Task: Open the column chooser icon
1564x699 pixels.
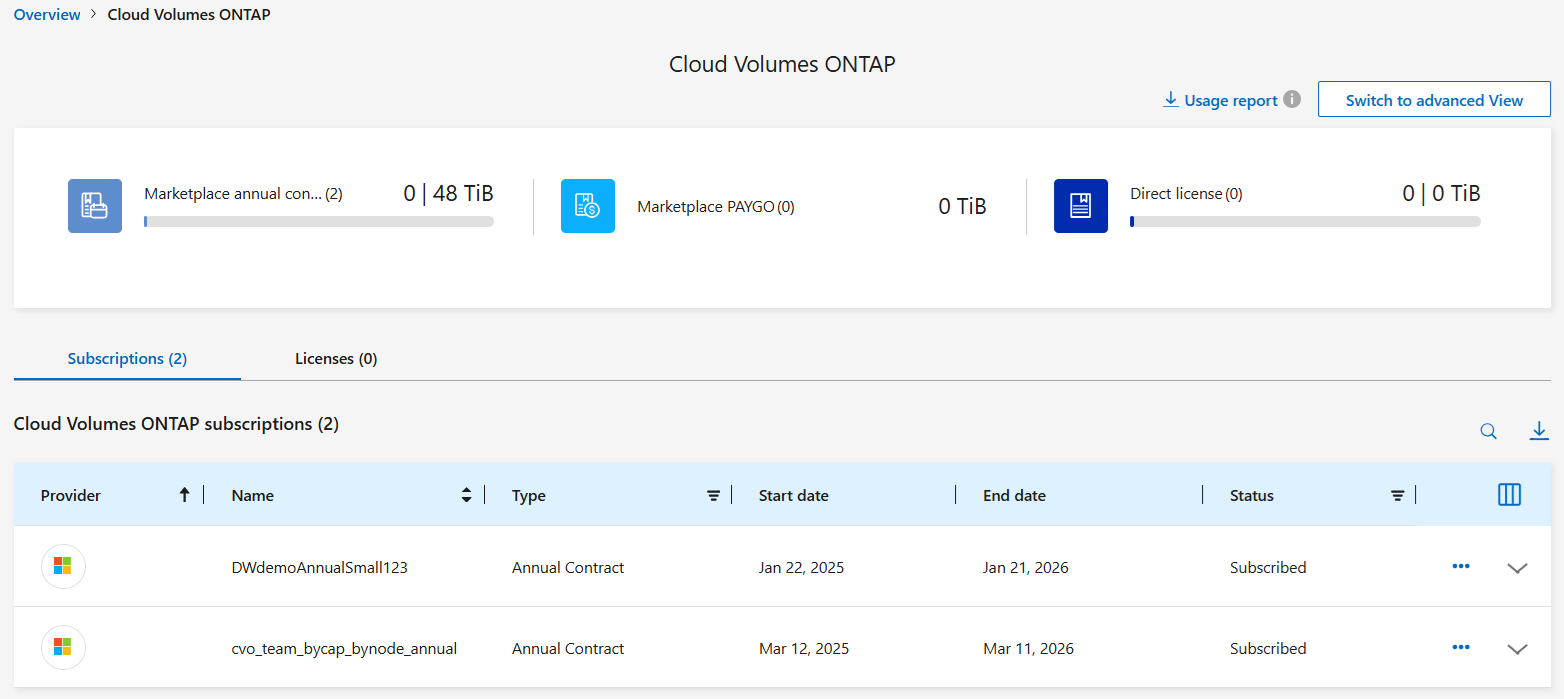Action: pyautogui.click(x=1510, y=495)
